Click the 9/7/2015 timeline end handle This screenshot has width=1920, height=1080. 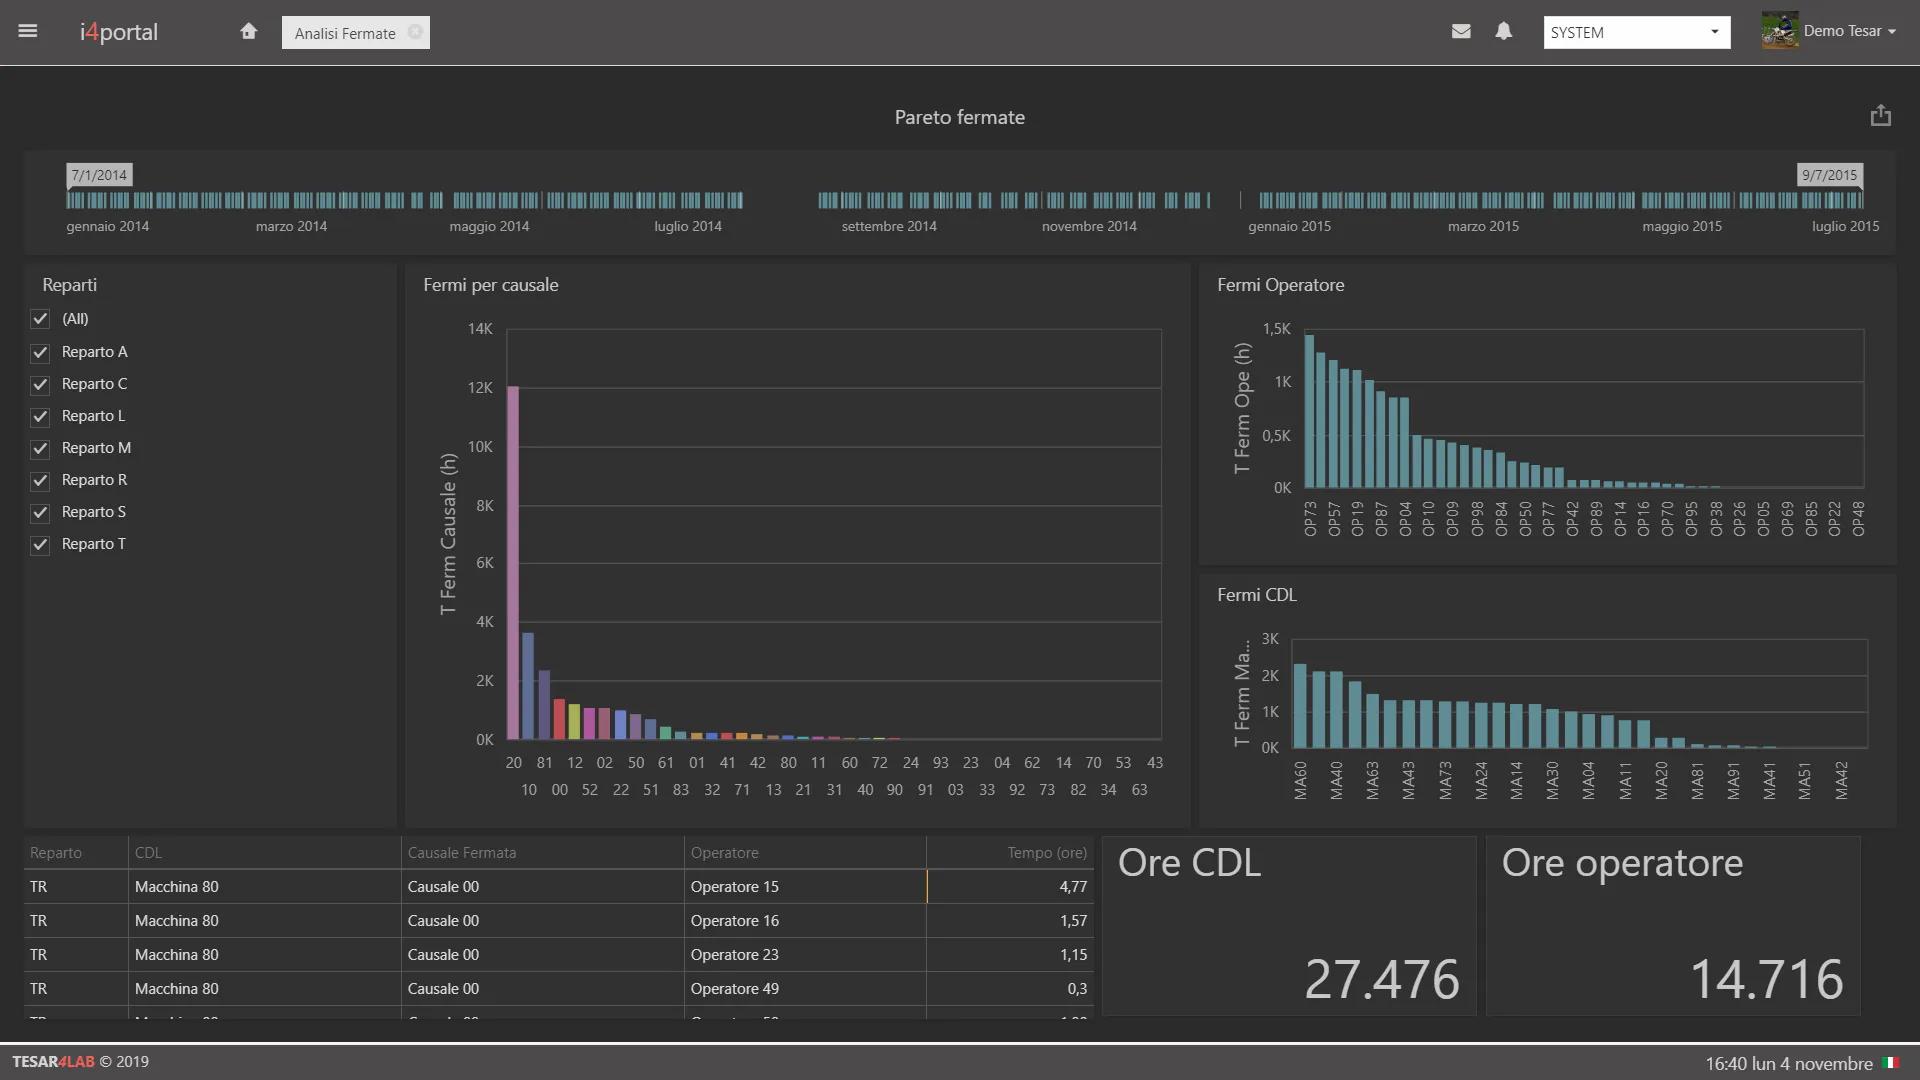tap(1829, 176)
